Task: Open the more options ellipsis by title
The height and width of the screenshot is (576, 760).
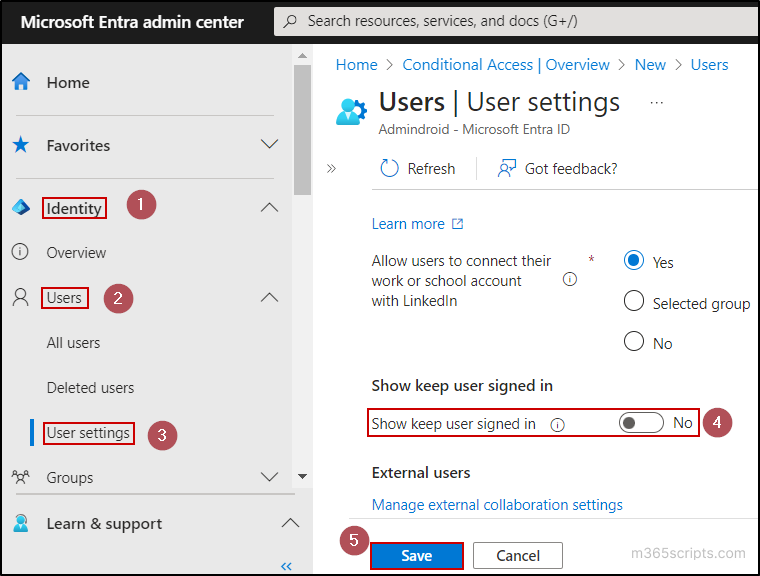Action: (x=657, y=103)
